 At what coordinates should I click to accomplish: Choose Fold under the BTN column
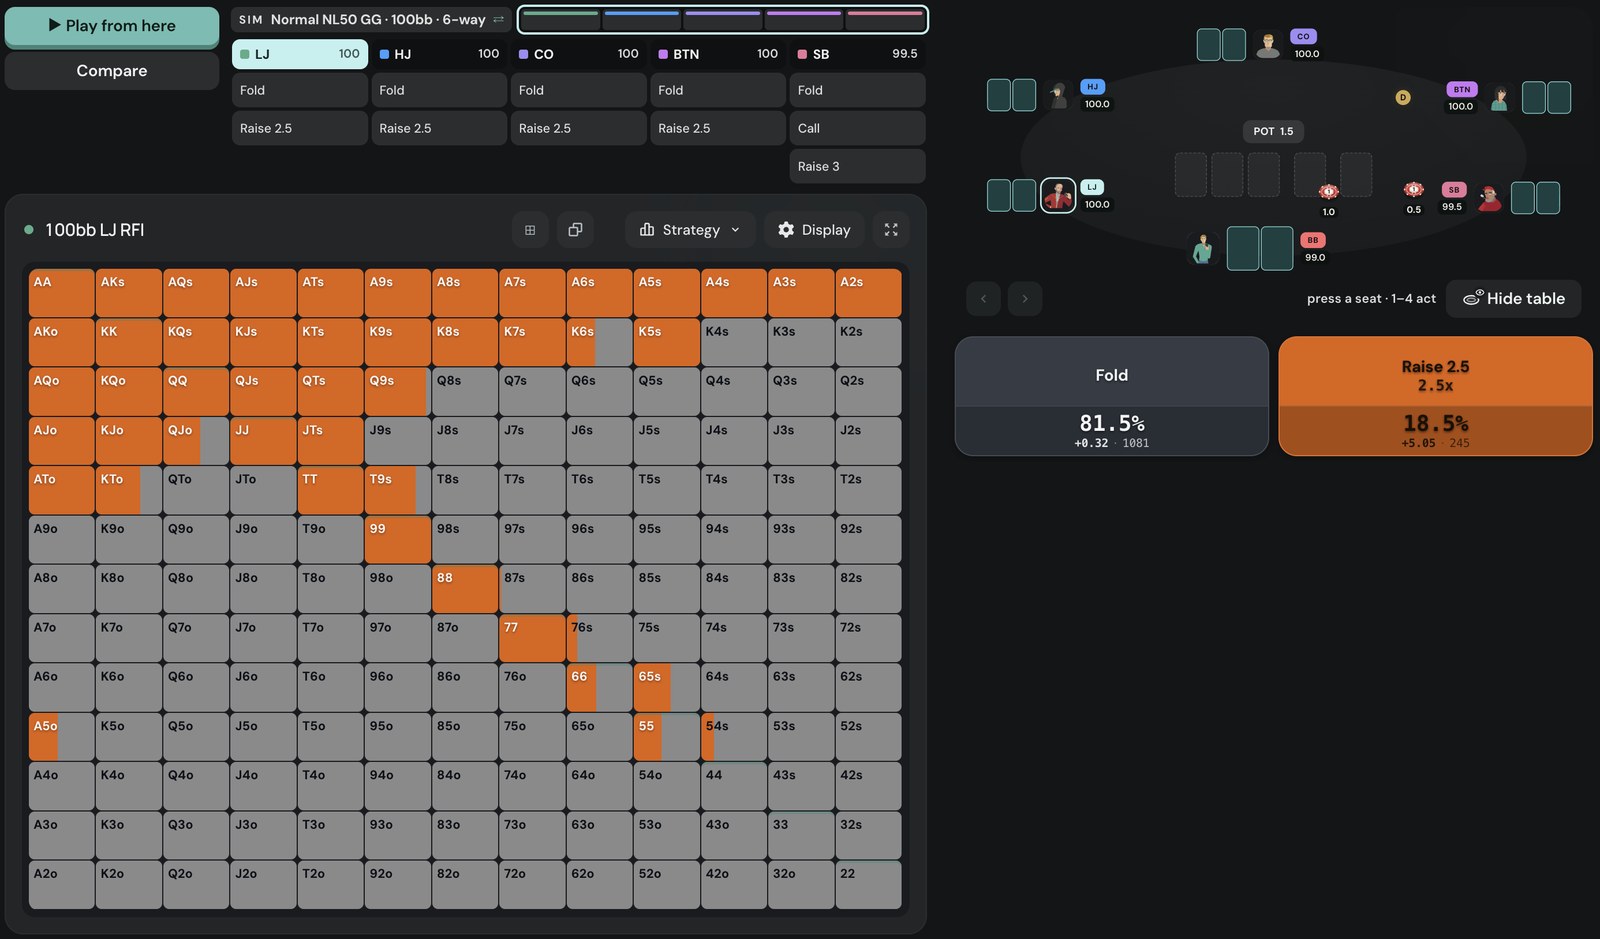(718, 90)
